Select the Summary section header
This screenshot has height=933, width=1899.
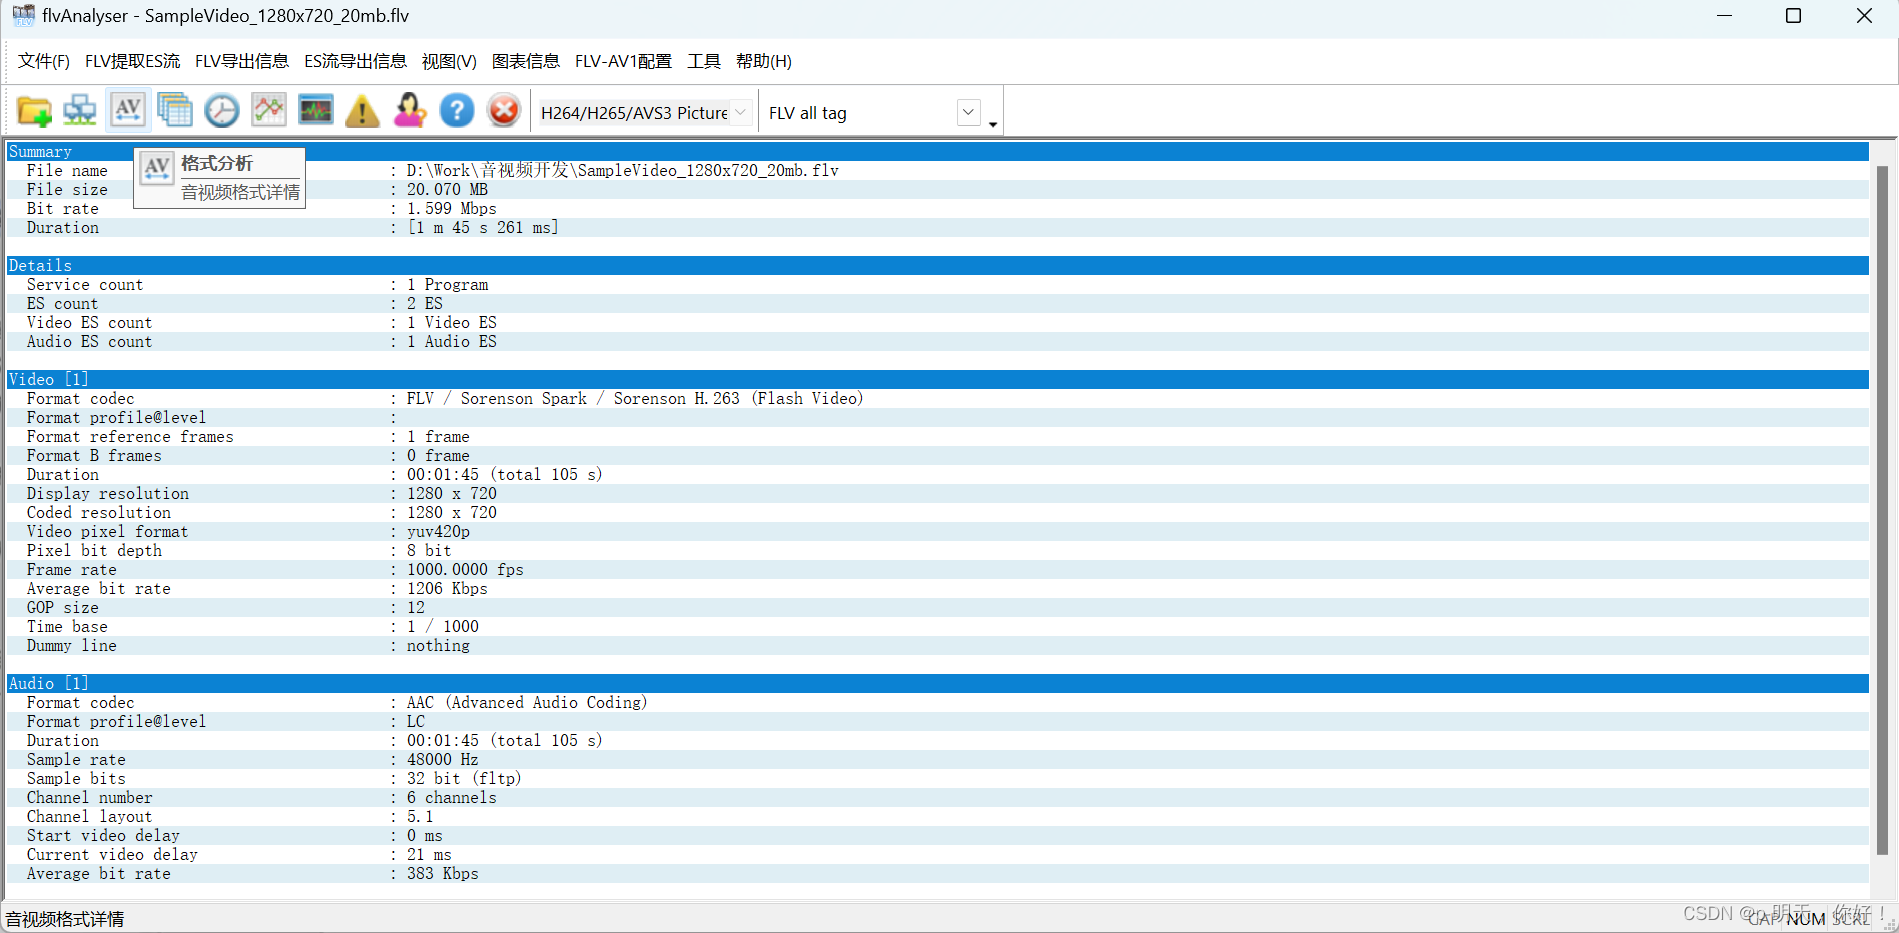pos(938,151)
